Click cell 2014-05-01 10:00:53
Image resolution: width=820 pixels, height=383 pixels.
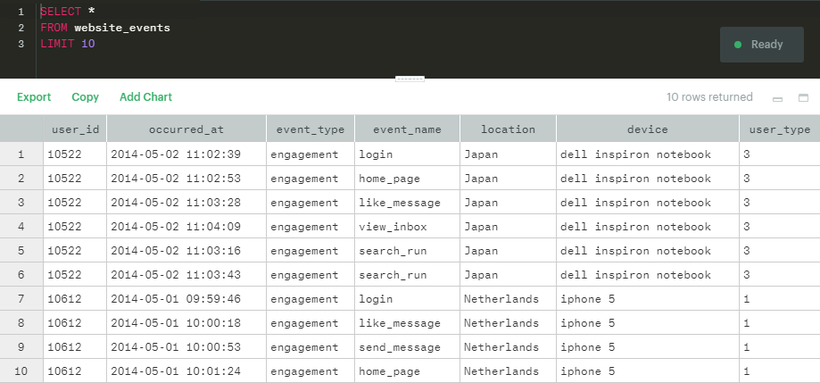pyautogui.click(x=186, y=347)
